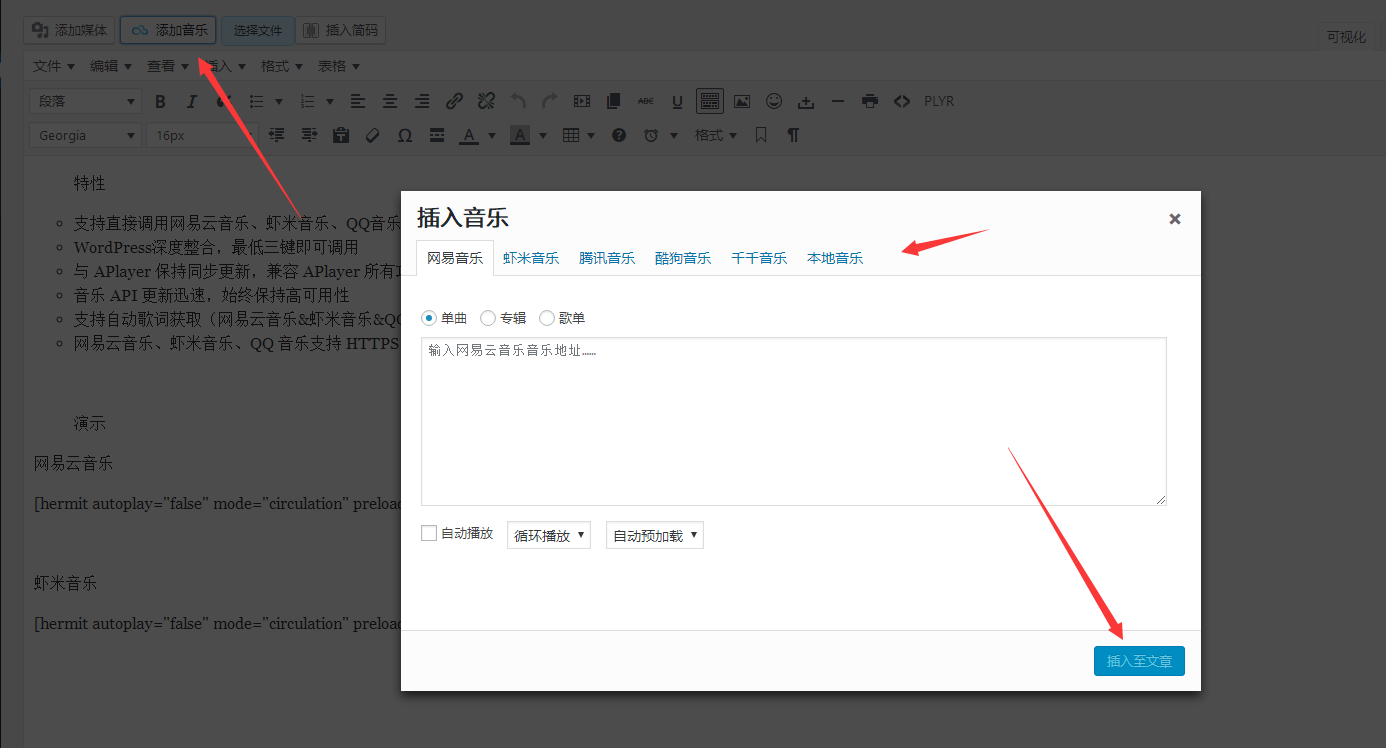Screen dimensions: 1386x748
Task: Expand the 自动预加载 preload dropdown
Action: tap(655, 535)
